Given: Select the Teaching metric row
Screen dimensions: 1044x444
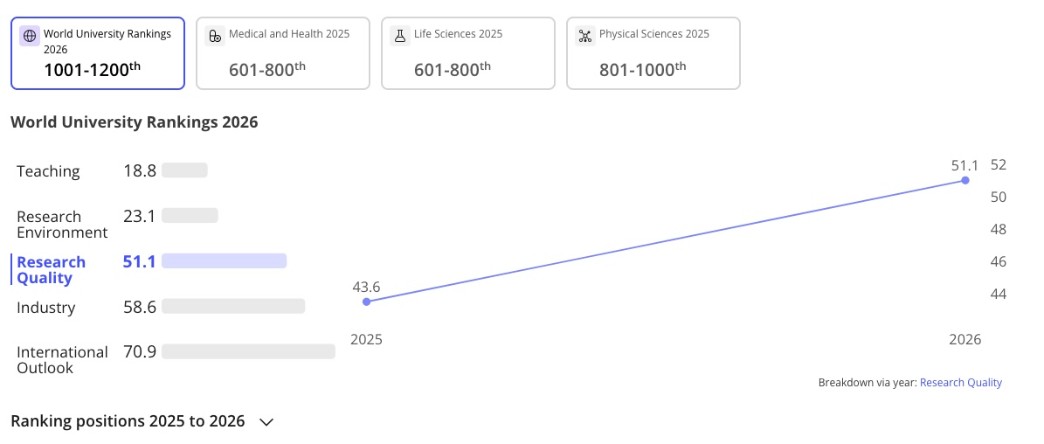Looking at the screenshot, I should [x=48, y=171].
